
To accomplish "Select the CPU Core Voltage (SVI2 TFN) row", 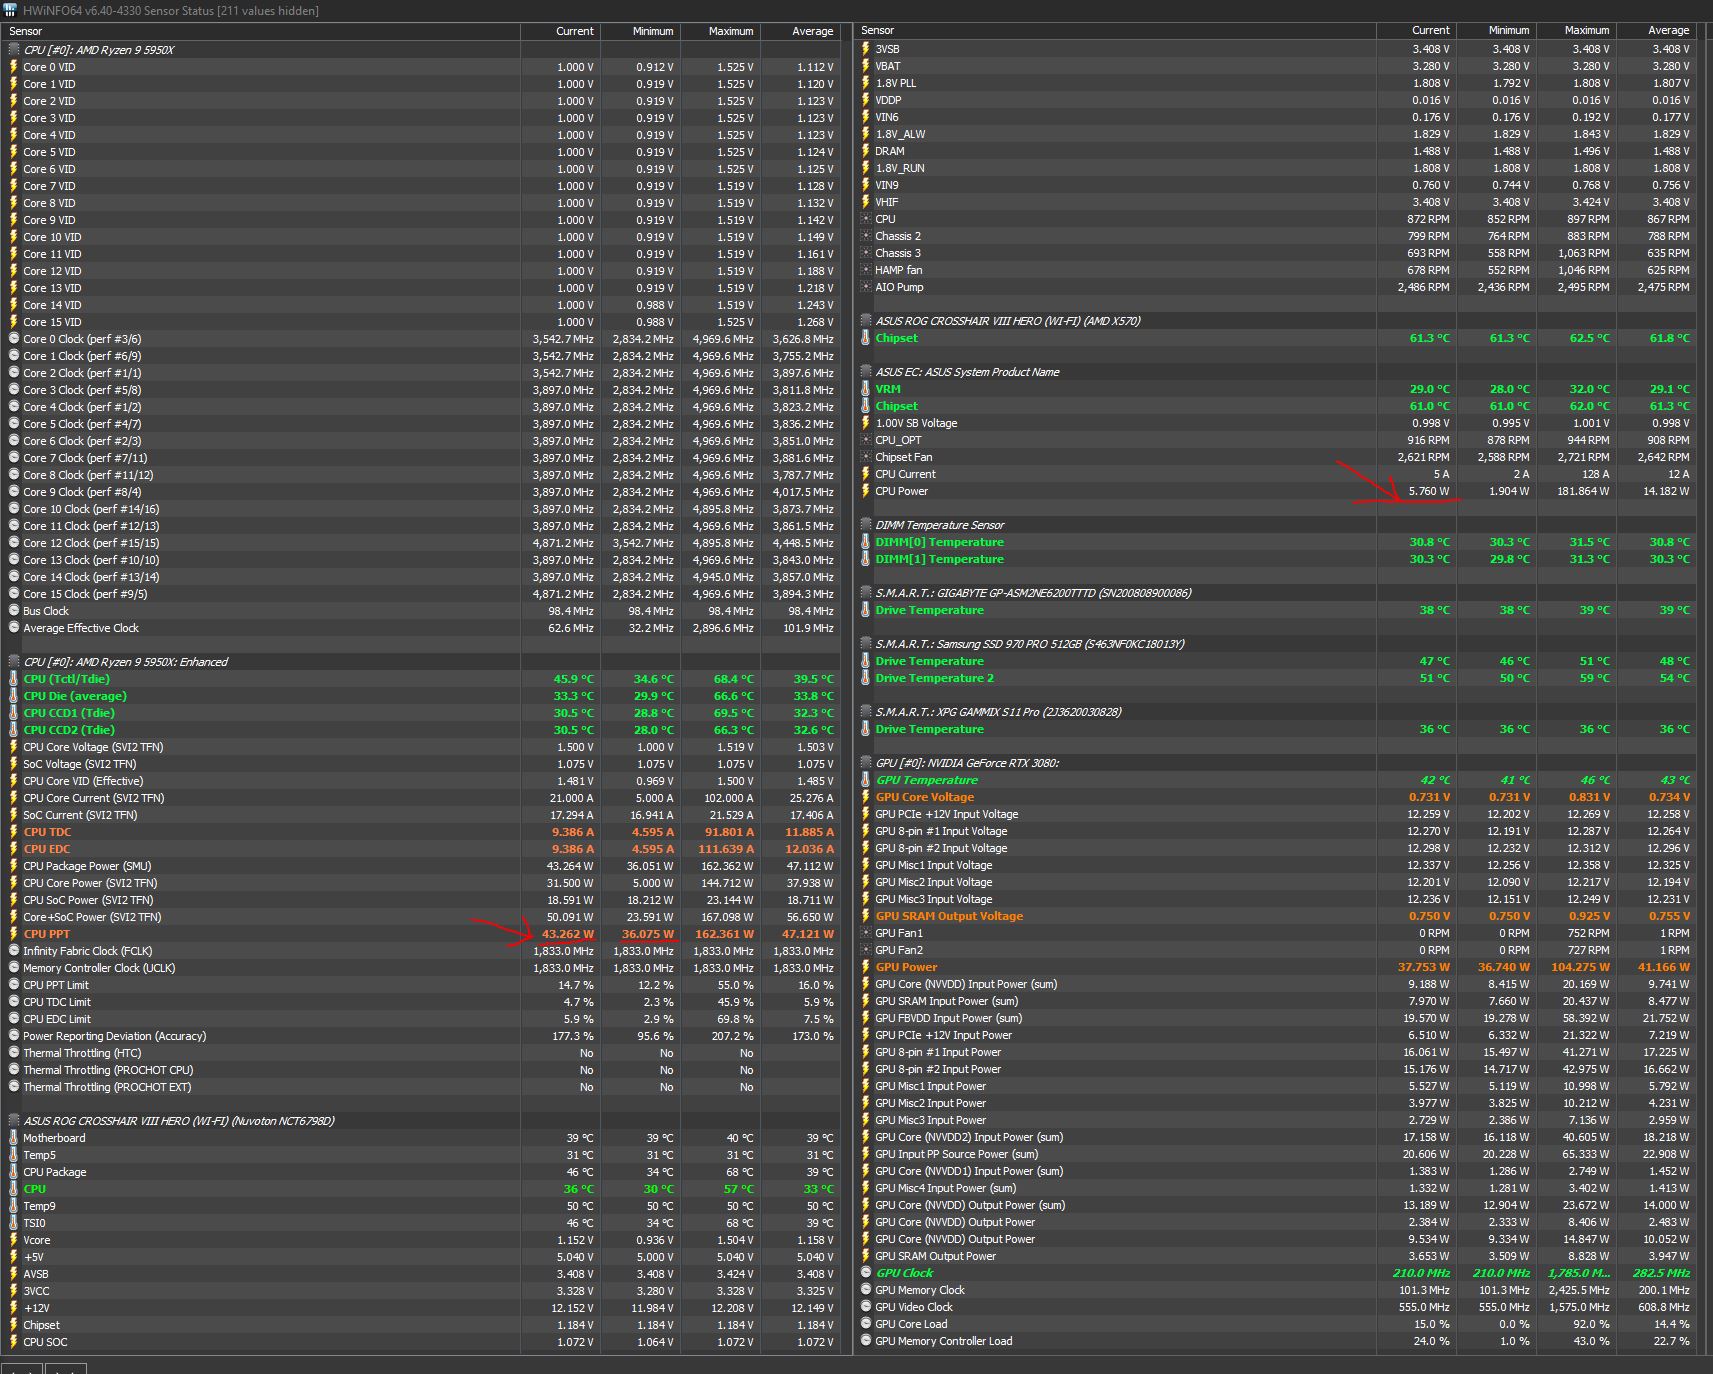I will click(x=421, y=747).
